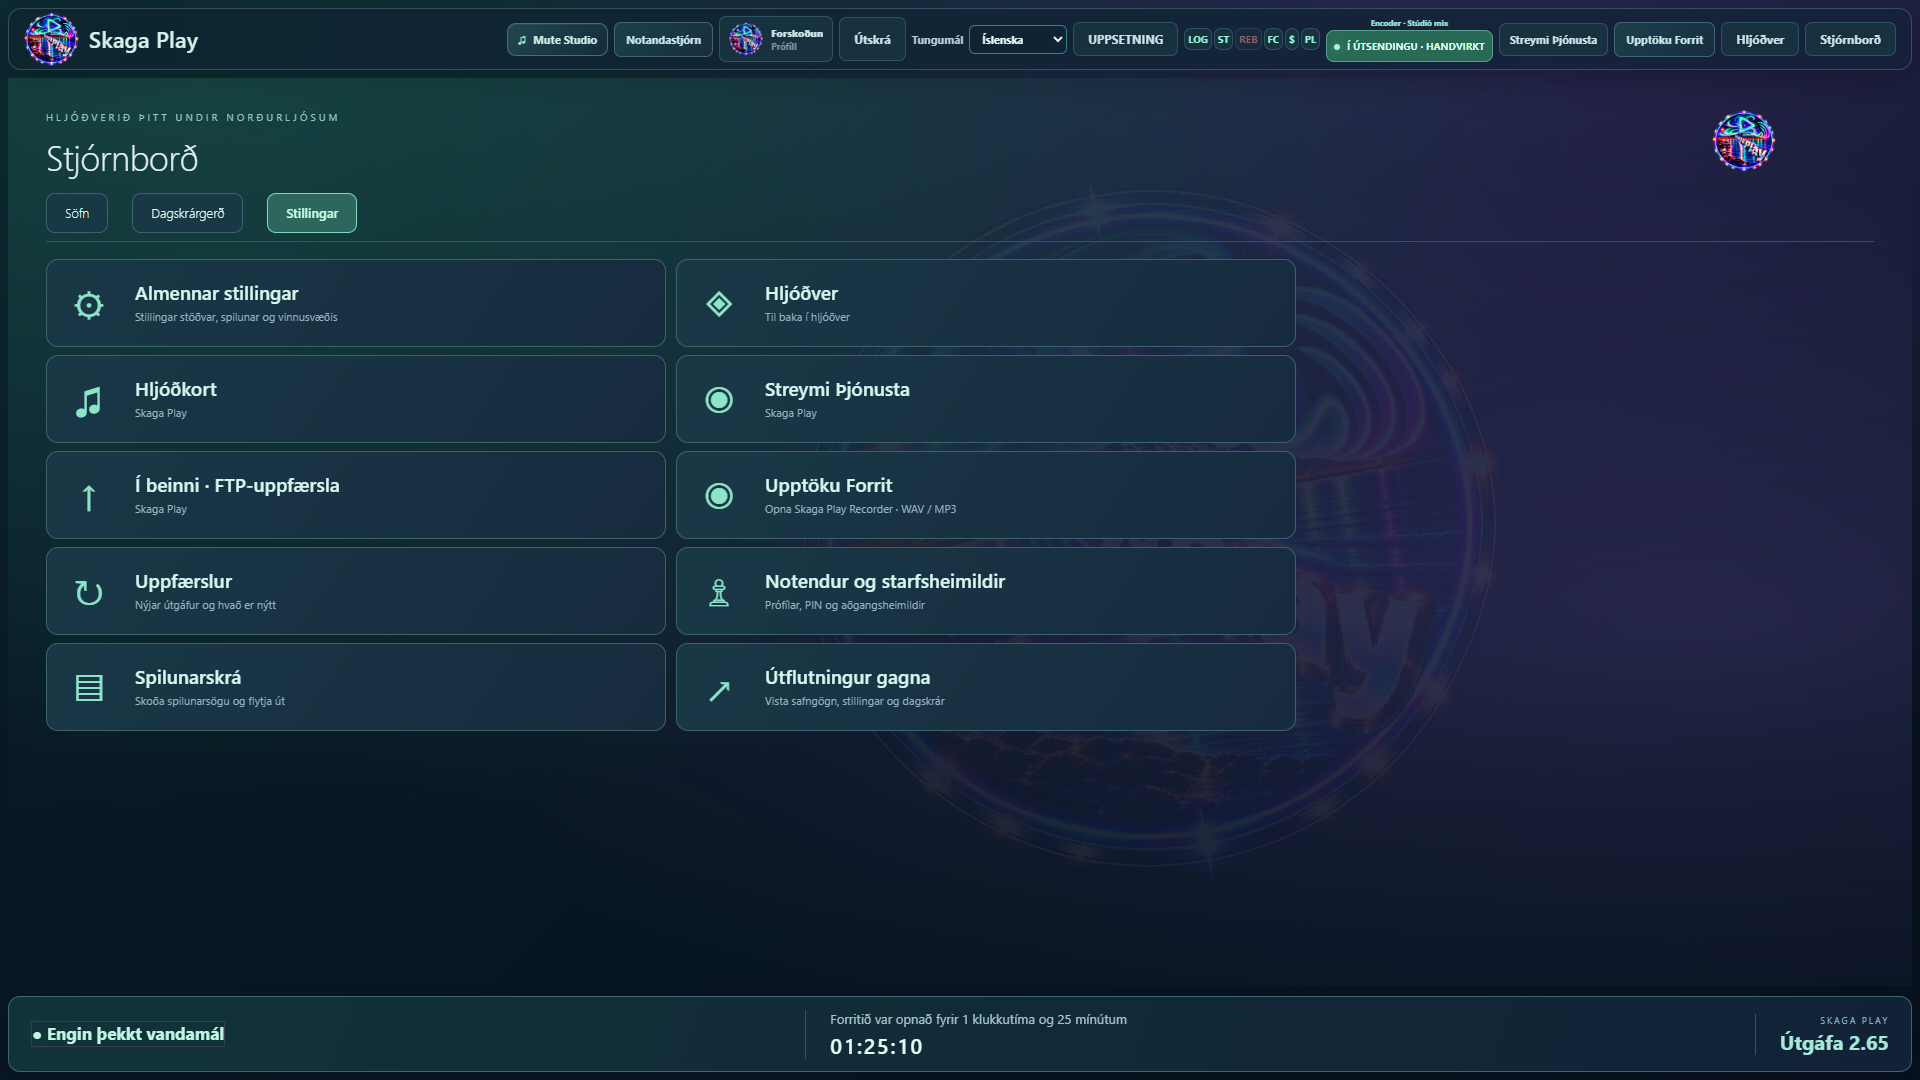Open Notandastjórn in the header
This screenshot has height=1080, width=1920.
(x=663, y=40)
